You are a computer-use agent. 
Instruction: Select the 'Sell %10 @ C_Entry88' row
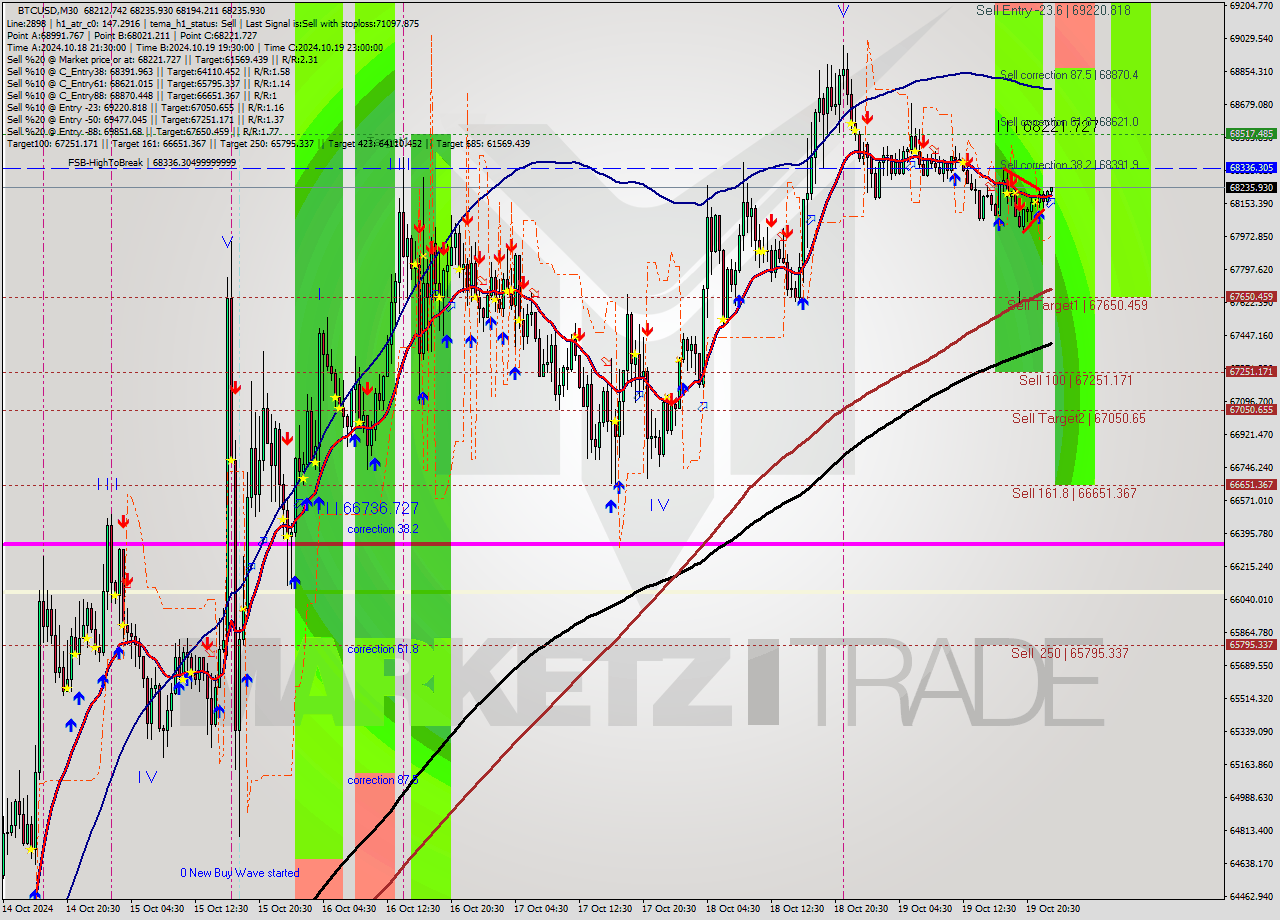(140, 95)
